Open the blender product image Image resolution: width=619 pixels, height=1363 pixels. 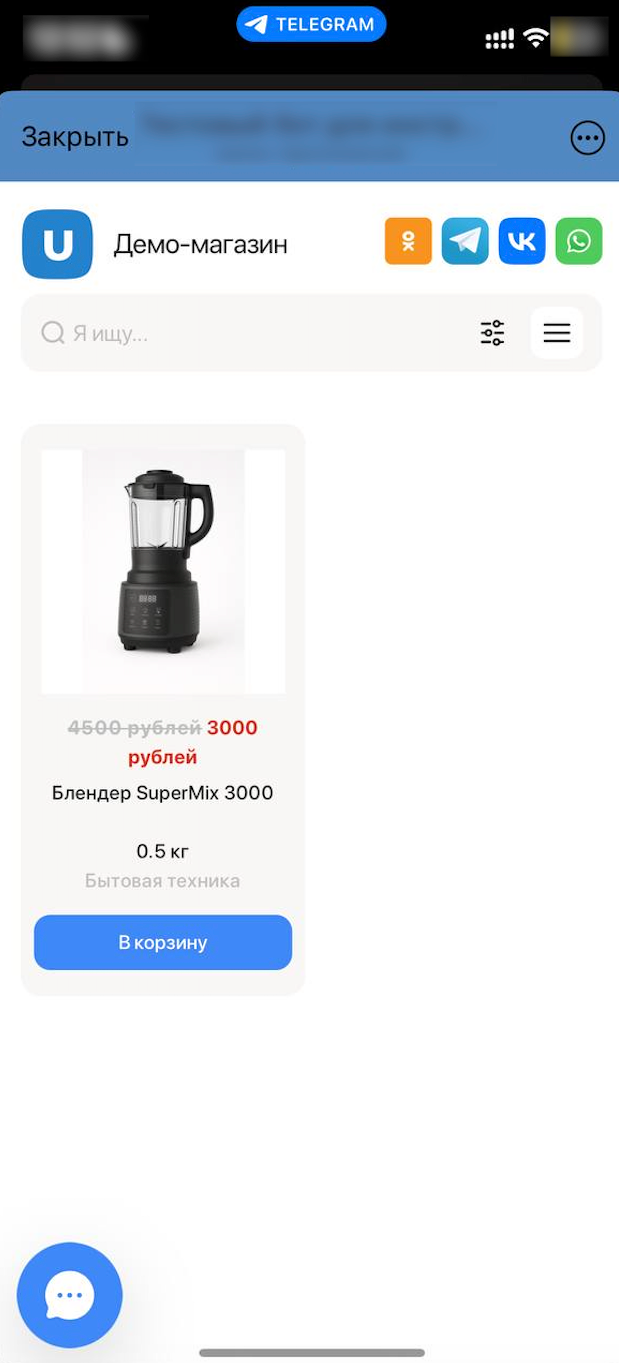(163, 571)
